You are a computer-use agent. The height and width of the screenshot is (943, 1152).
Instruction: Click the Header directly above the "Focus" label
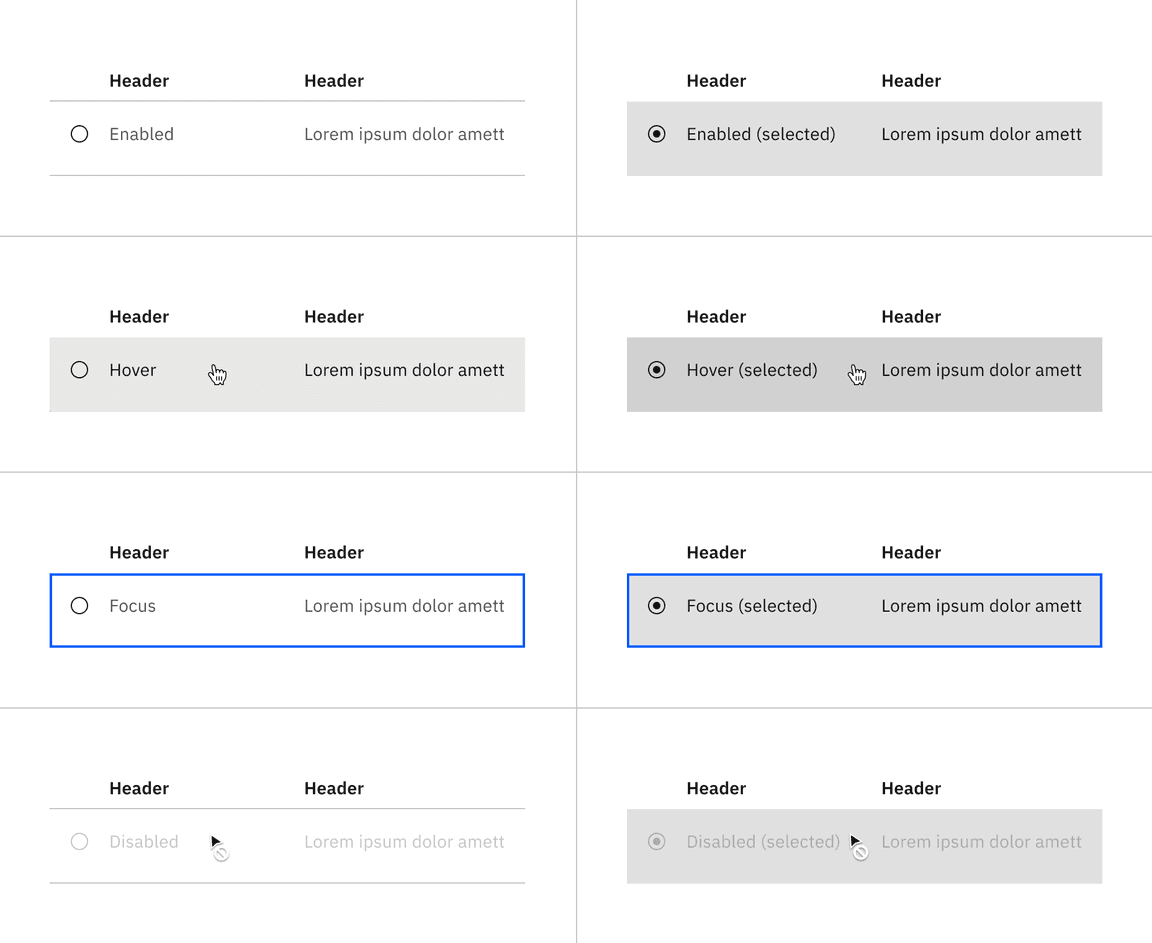pyautogui.click(x=139, y=552)
